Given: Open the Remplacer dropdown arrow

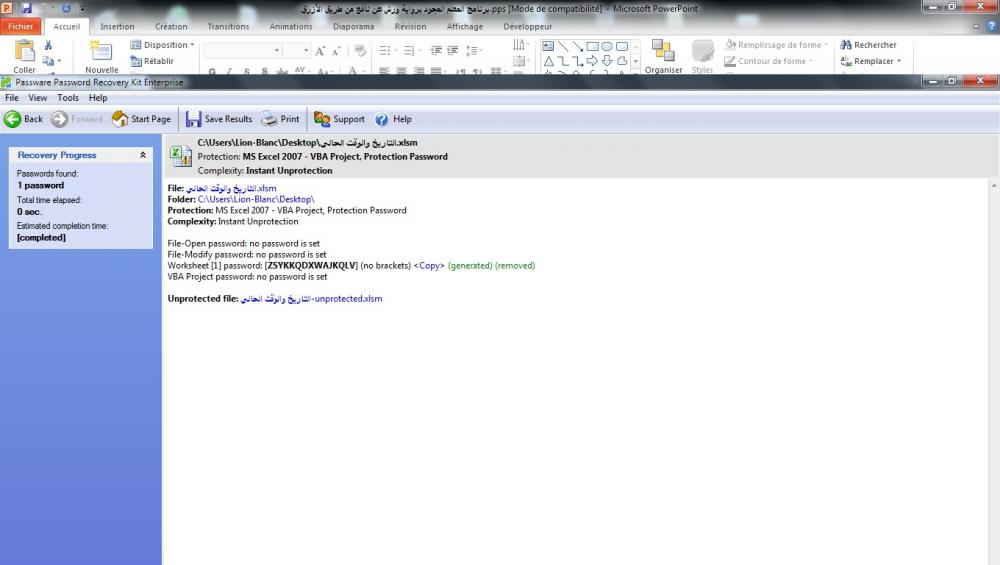Looking at the screenshot, I should click(x=899, y=61).
